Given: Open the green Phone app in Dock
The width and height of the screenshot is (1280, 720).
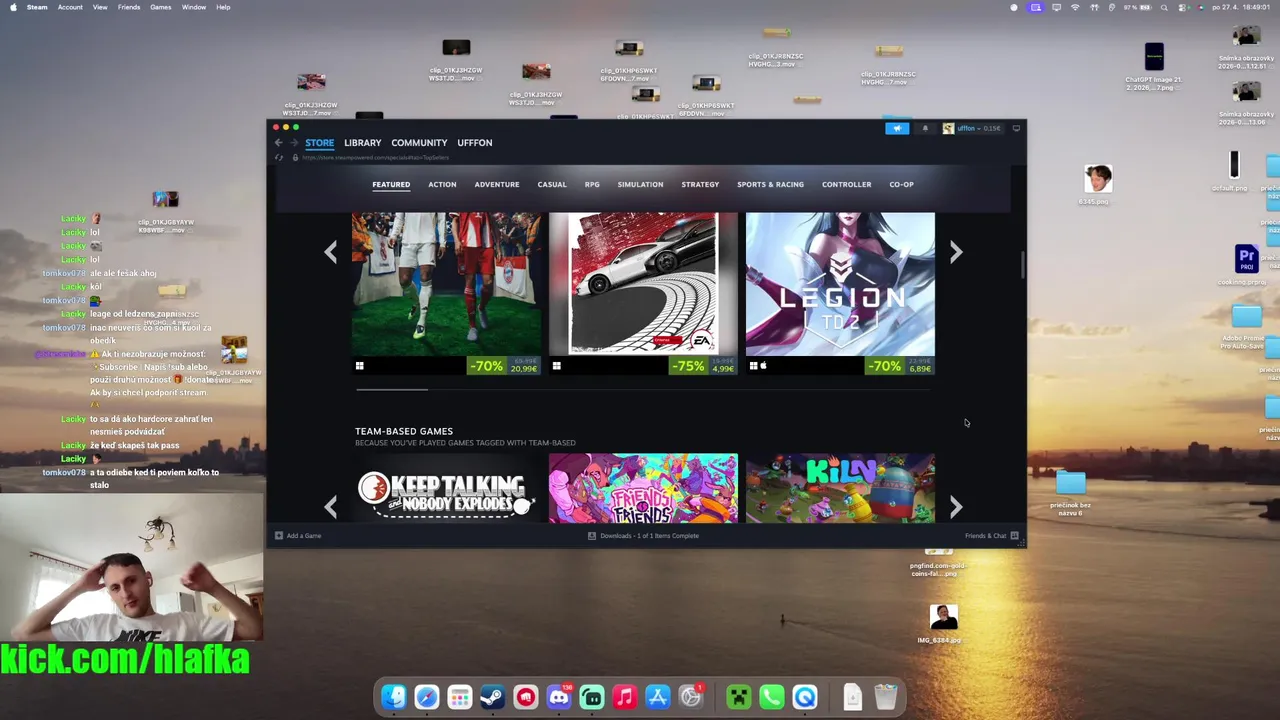Looking at the screenshot, I should [x=772, y=697].
